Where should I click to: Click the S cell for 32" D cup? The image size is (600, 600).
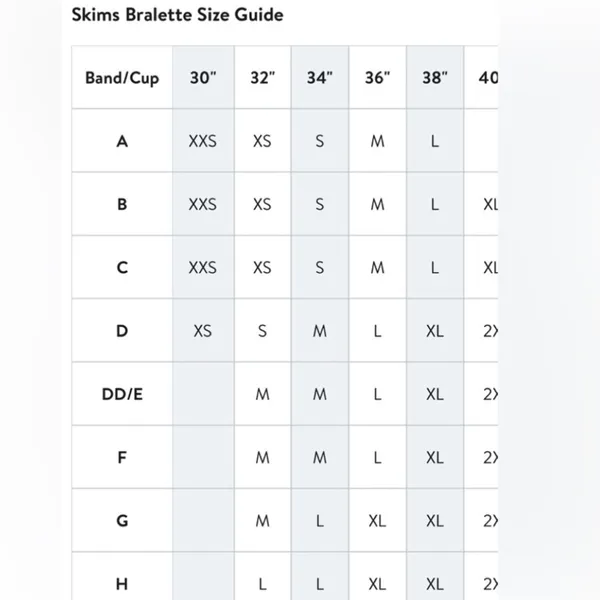tap(262, 331)
